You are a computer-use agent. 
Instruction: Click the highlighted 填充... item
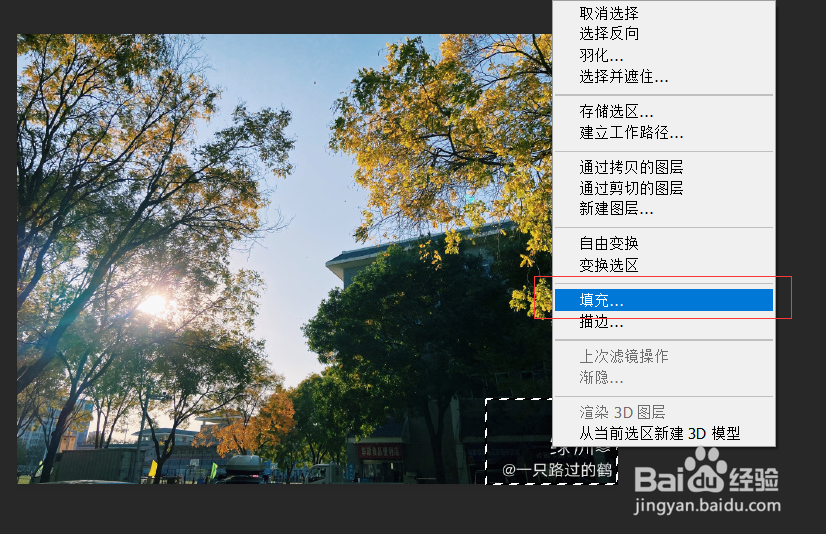pos(664,300)
